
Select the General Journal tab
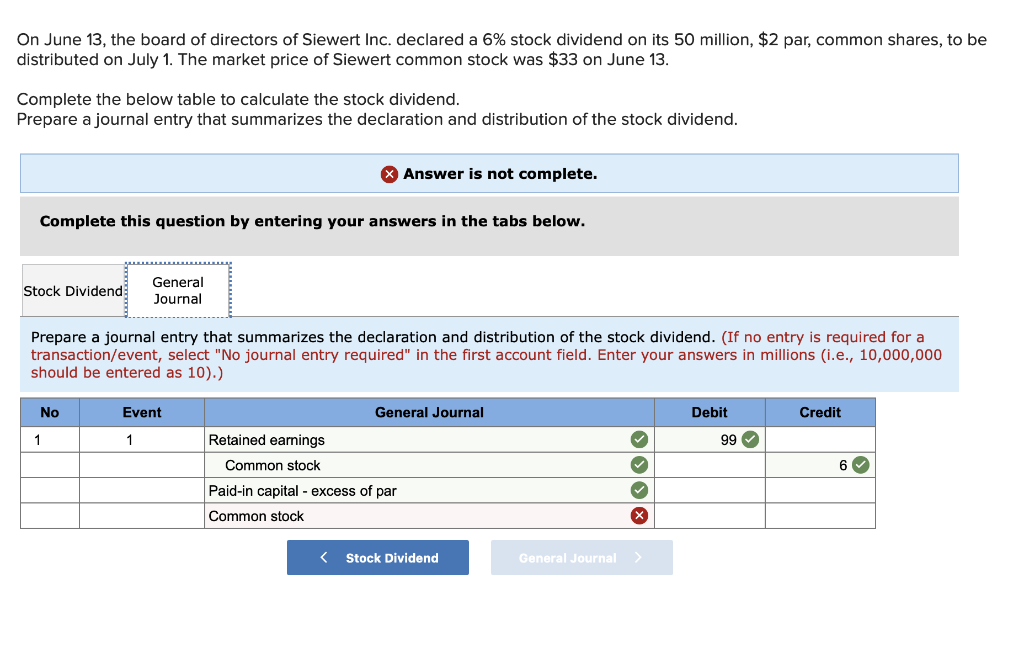tap(177, 290)
